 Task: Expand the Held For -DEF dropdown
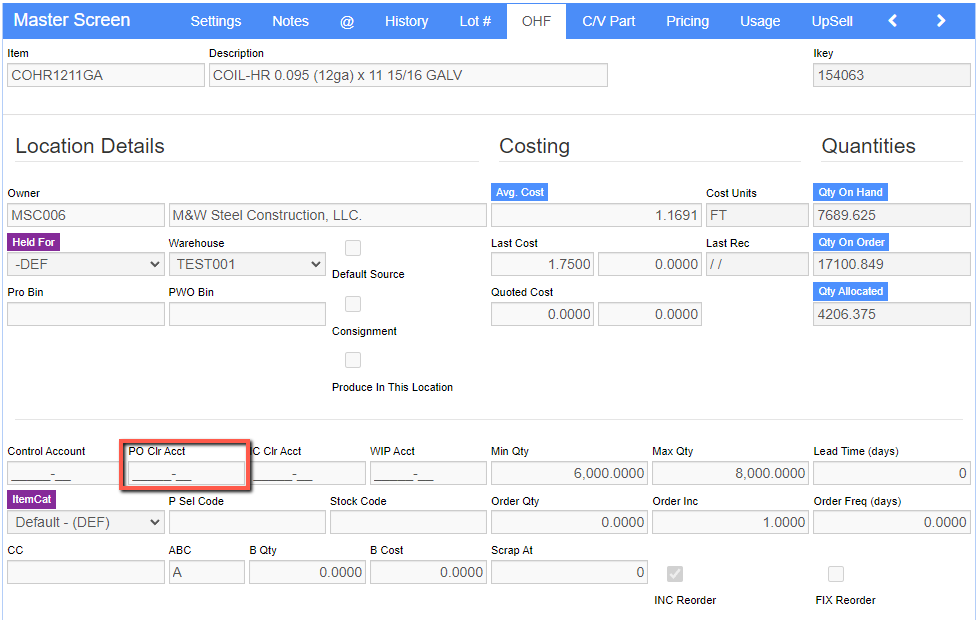86,264
